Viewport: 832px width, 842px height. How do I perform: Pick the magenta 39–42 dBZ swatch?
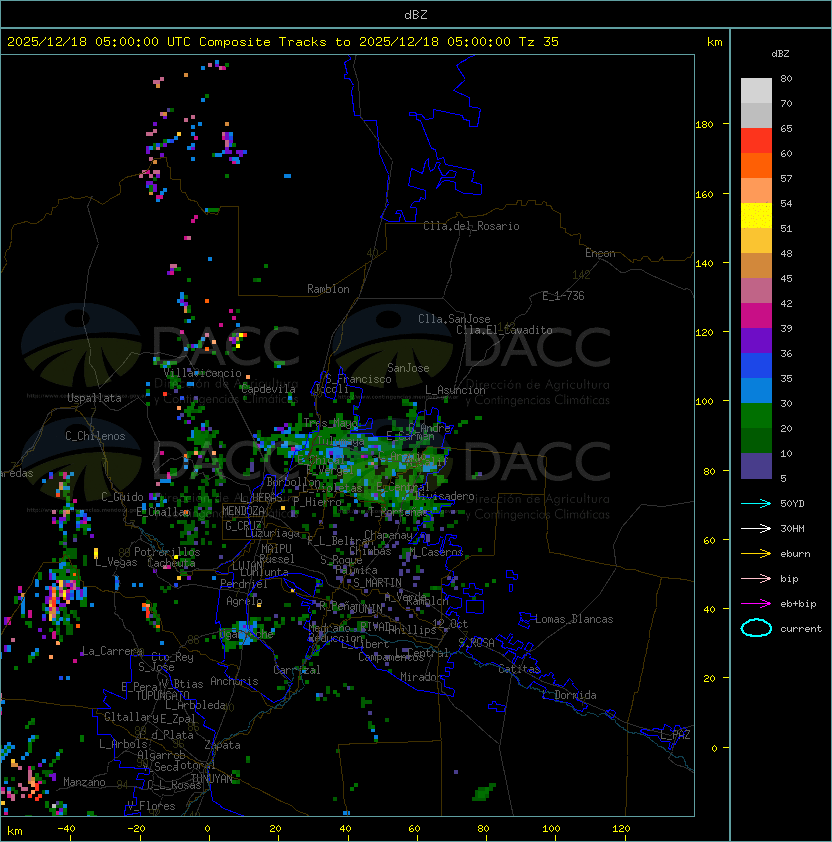tap(756, 316)
